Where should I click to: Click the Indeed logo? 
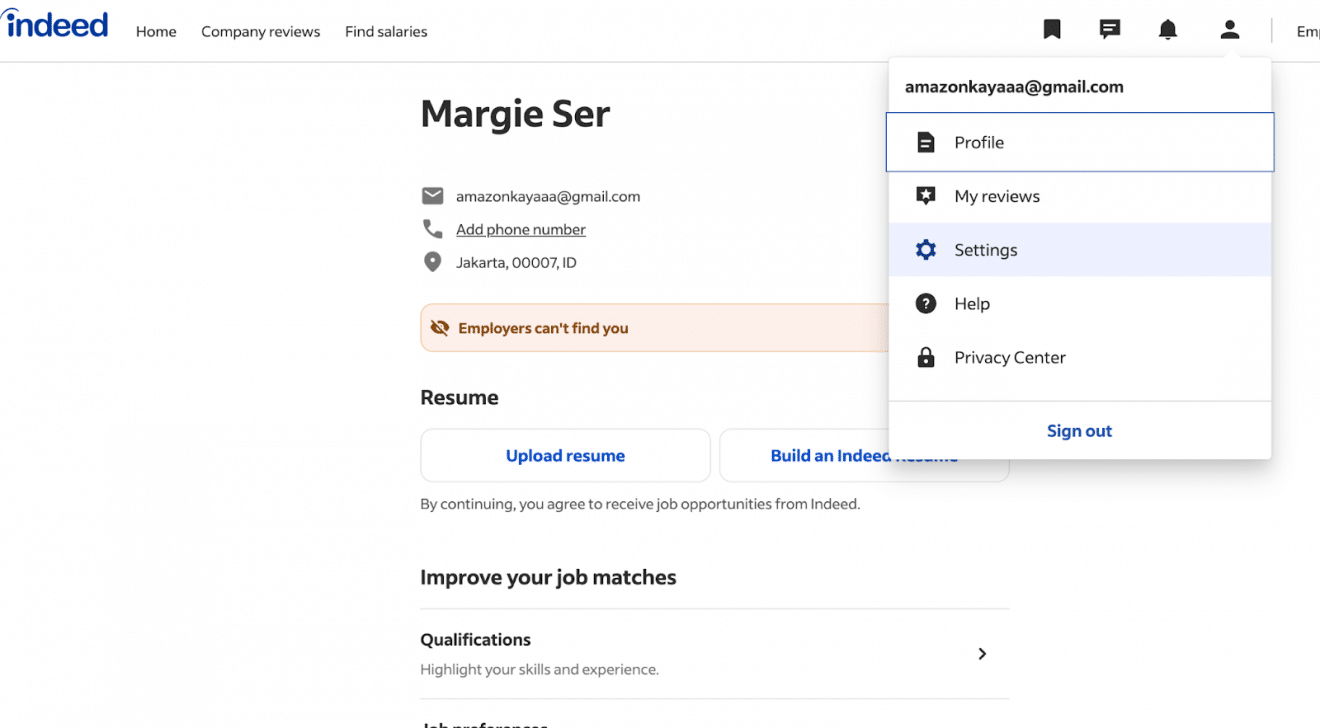(x=56, y=25)
